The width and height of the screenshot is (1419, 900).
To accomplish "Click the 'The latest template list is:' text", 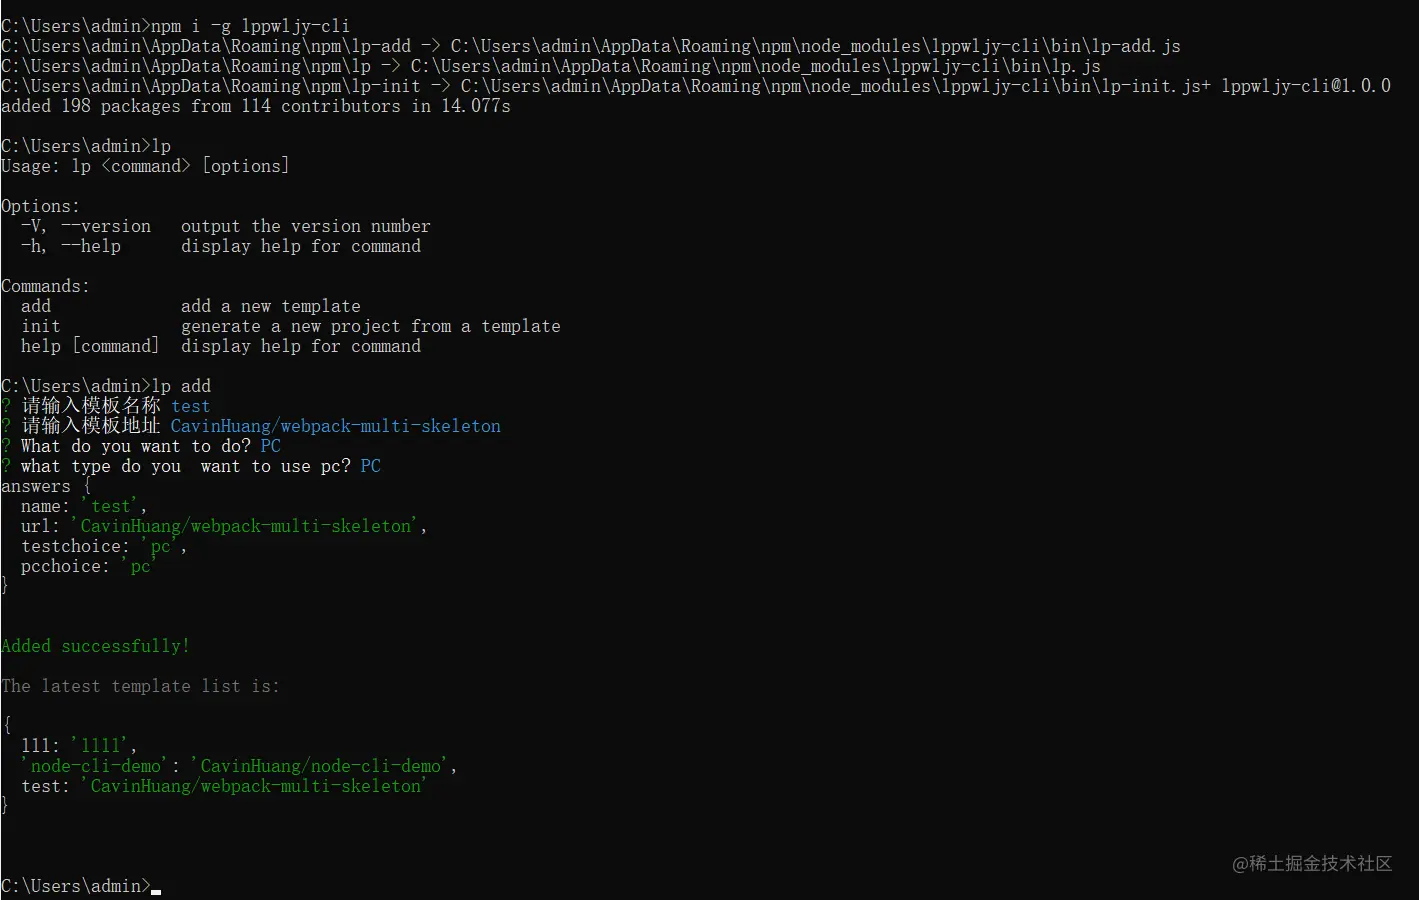I will tap(140, 686).
